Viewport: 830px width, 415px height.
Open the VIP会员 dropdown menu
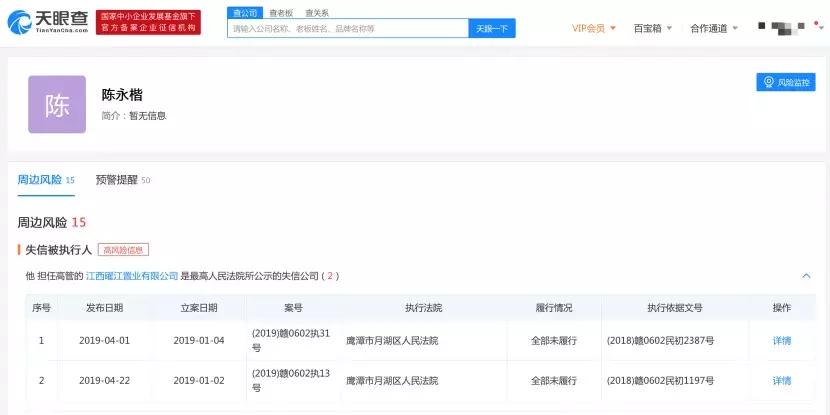594,29
